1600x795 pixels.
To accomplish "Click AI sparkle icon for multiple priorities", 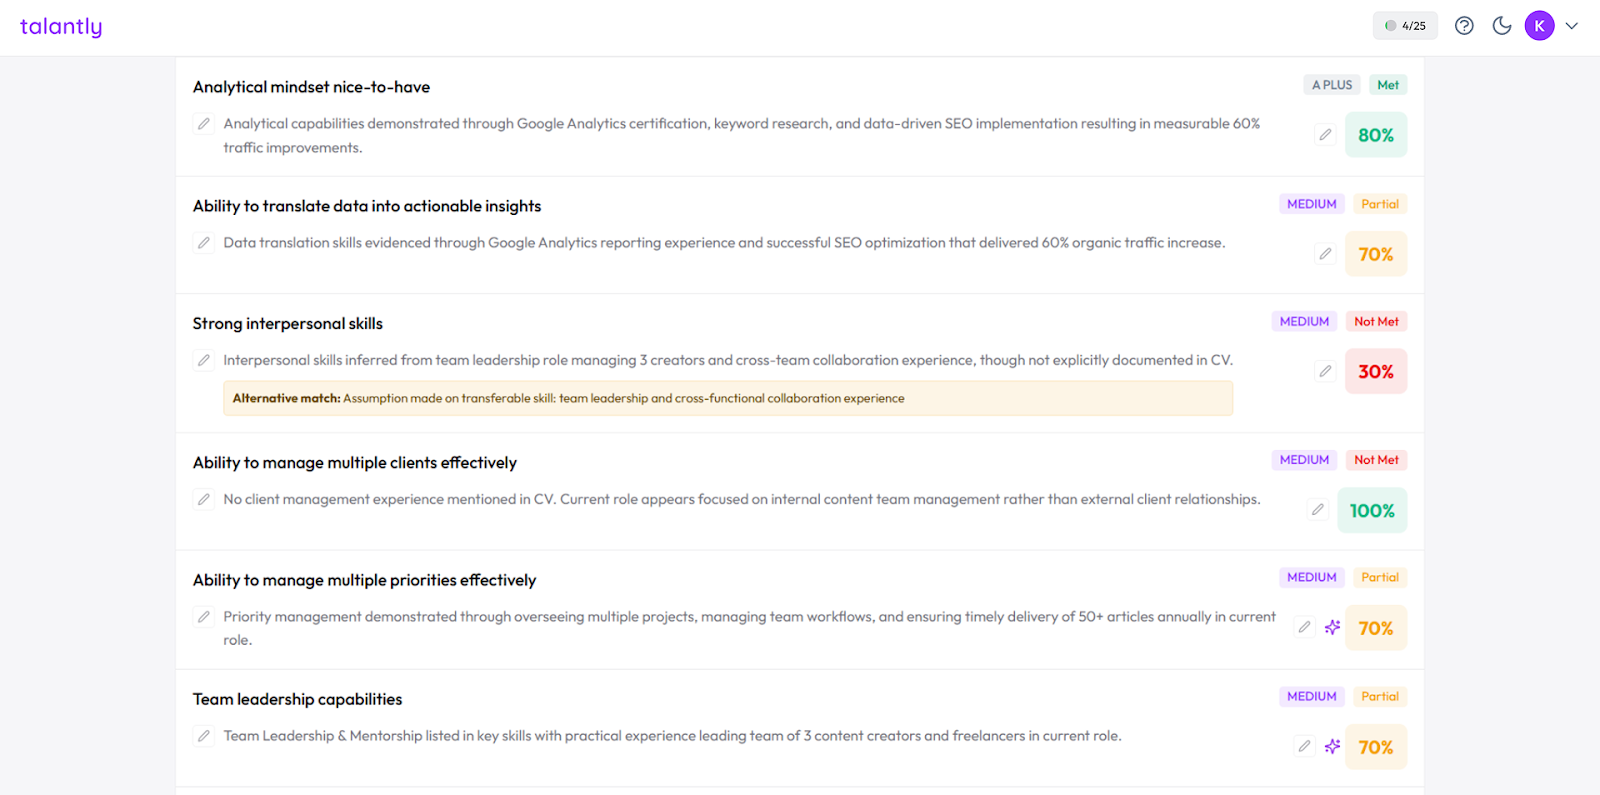I will tap(1332, 628).
